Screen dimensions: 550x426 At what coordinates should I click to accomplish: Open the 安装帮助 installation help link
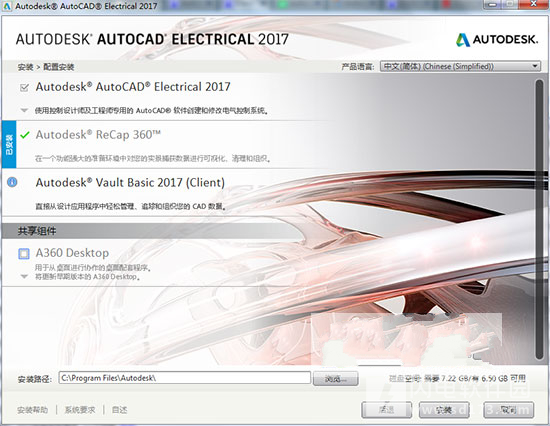click(x=32, y=410)
